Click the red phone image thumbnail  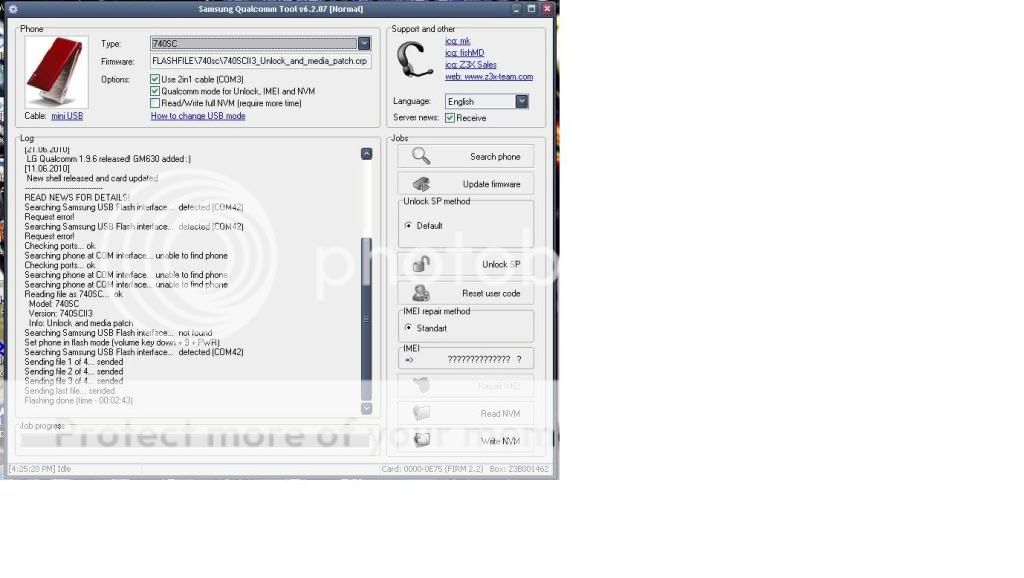click(x=56, y=72)
